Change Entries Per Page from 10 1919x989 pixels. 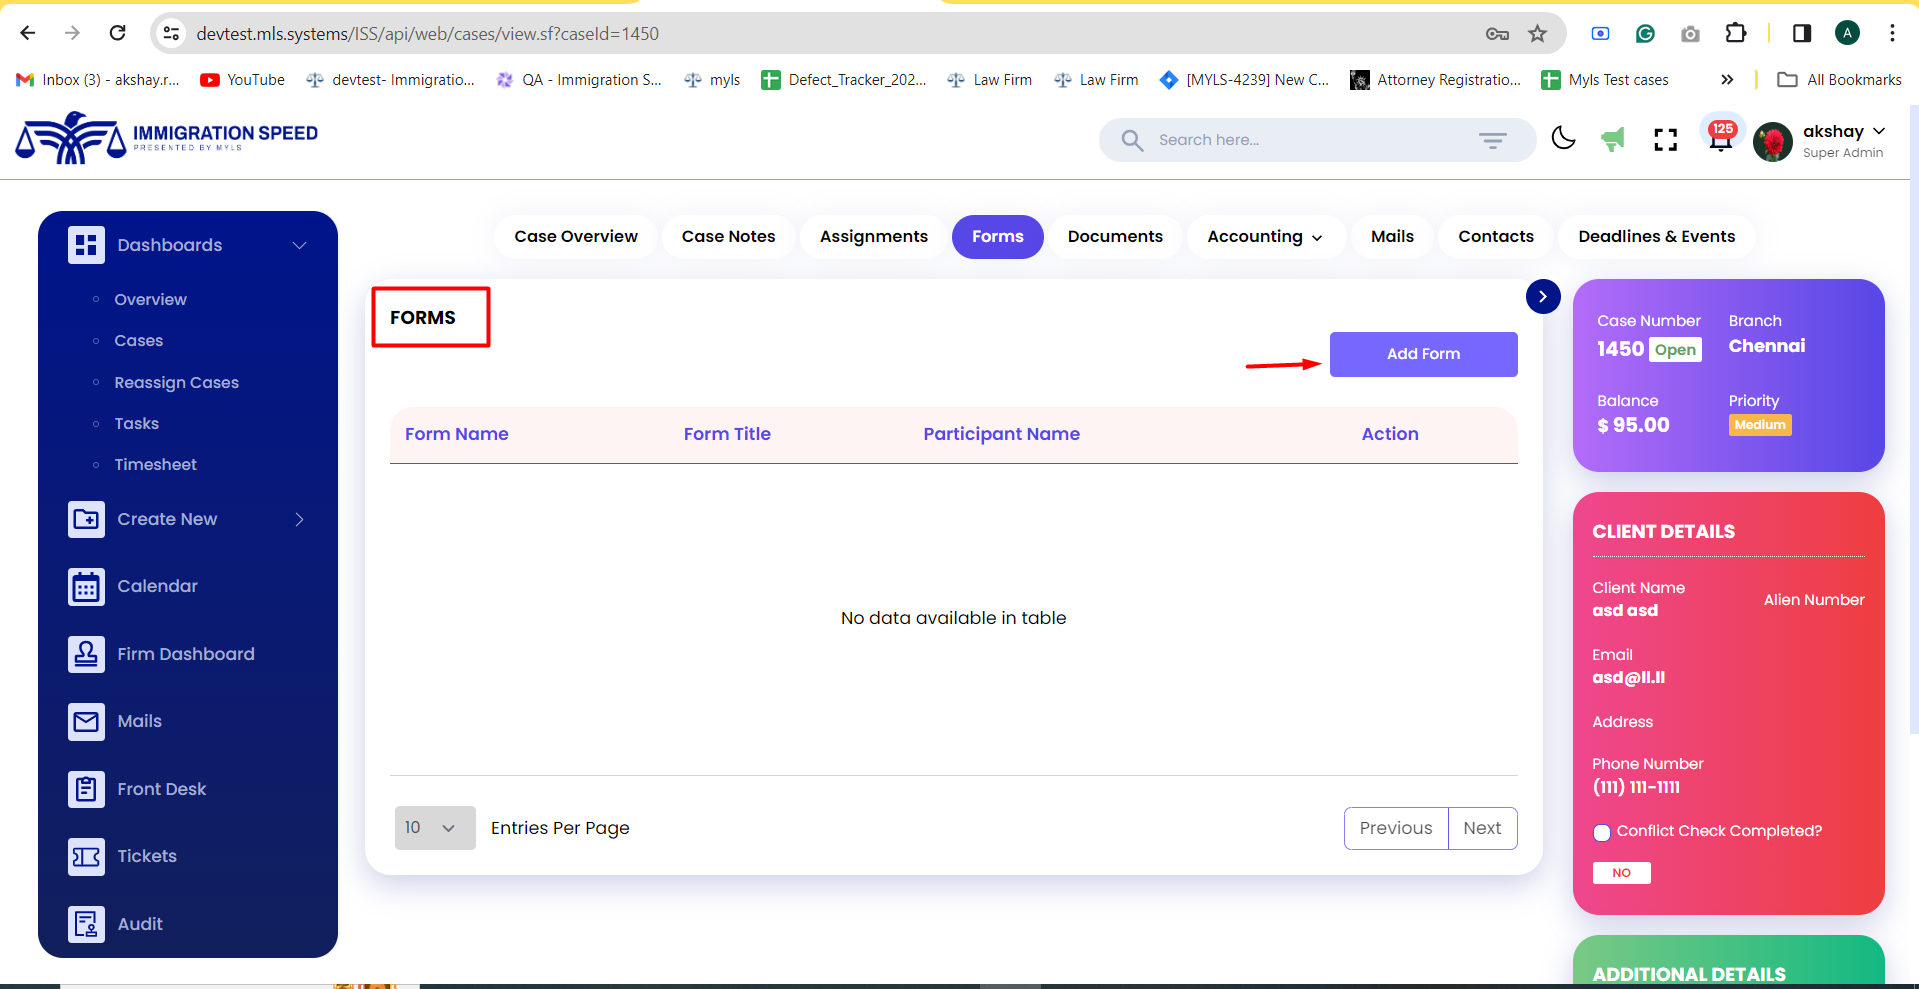[x=434, y=827]
